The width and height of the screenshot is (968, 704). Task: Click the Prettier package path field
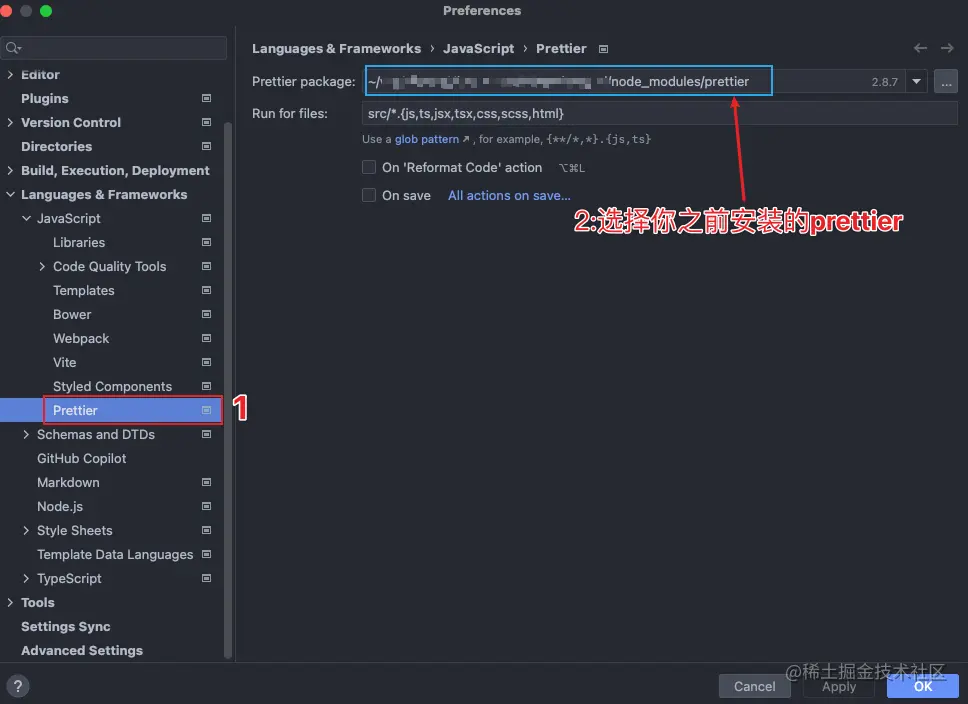coord(633,82)
